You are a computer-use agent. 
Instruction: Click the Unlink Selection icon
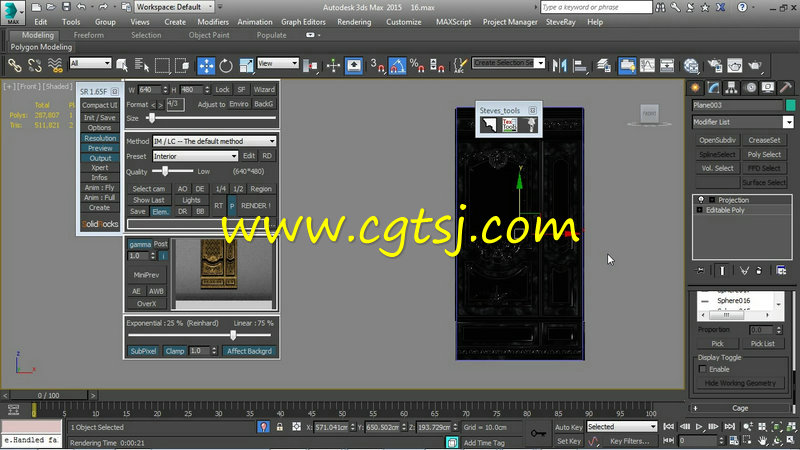pos(35,65)
